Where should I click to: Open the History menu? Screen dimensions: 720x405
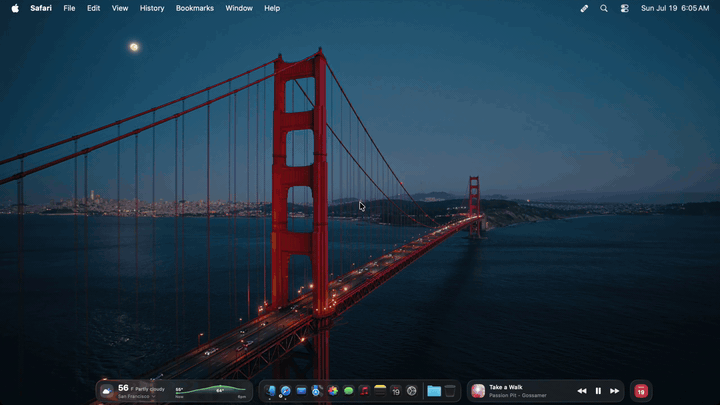pos(152,8)
